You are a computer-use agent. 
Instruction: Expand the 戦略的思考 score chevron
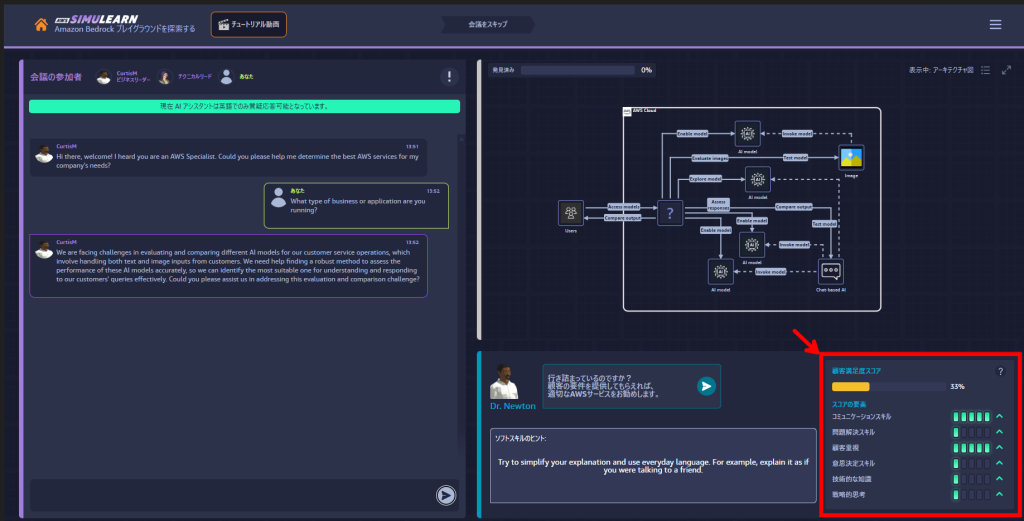(x=999, y=495)
